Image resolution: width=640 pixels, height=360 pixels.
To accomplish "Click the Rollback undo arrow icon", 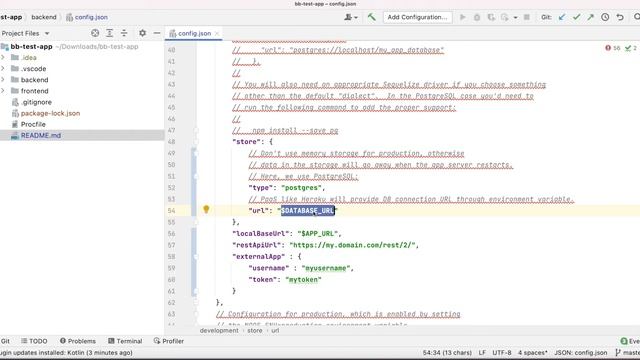I will [620, 17].
